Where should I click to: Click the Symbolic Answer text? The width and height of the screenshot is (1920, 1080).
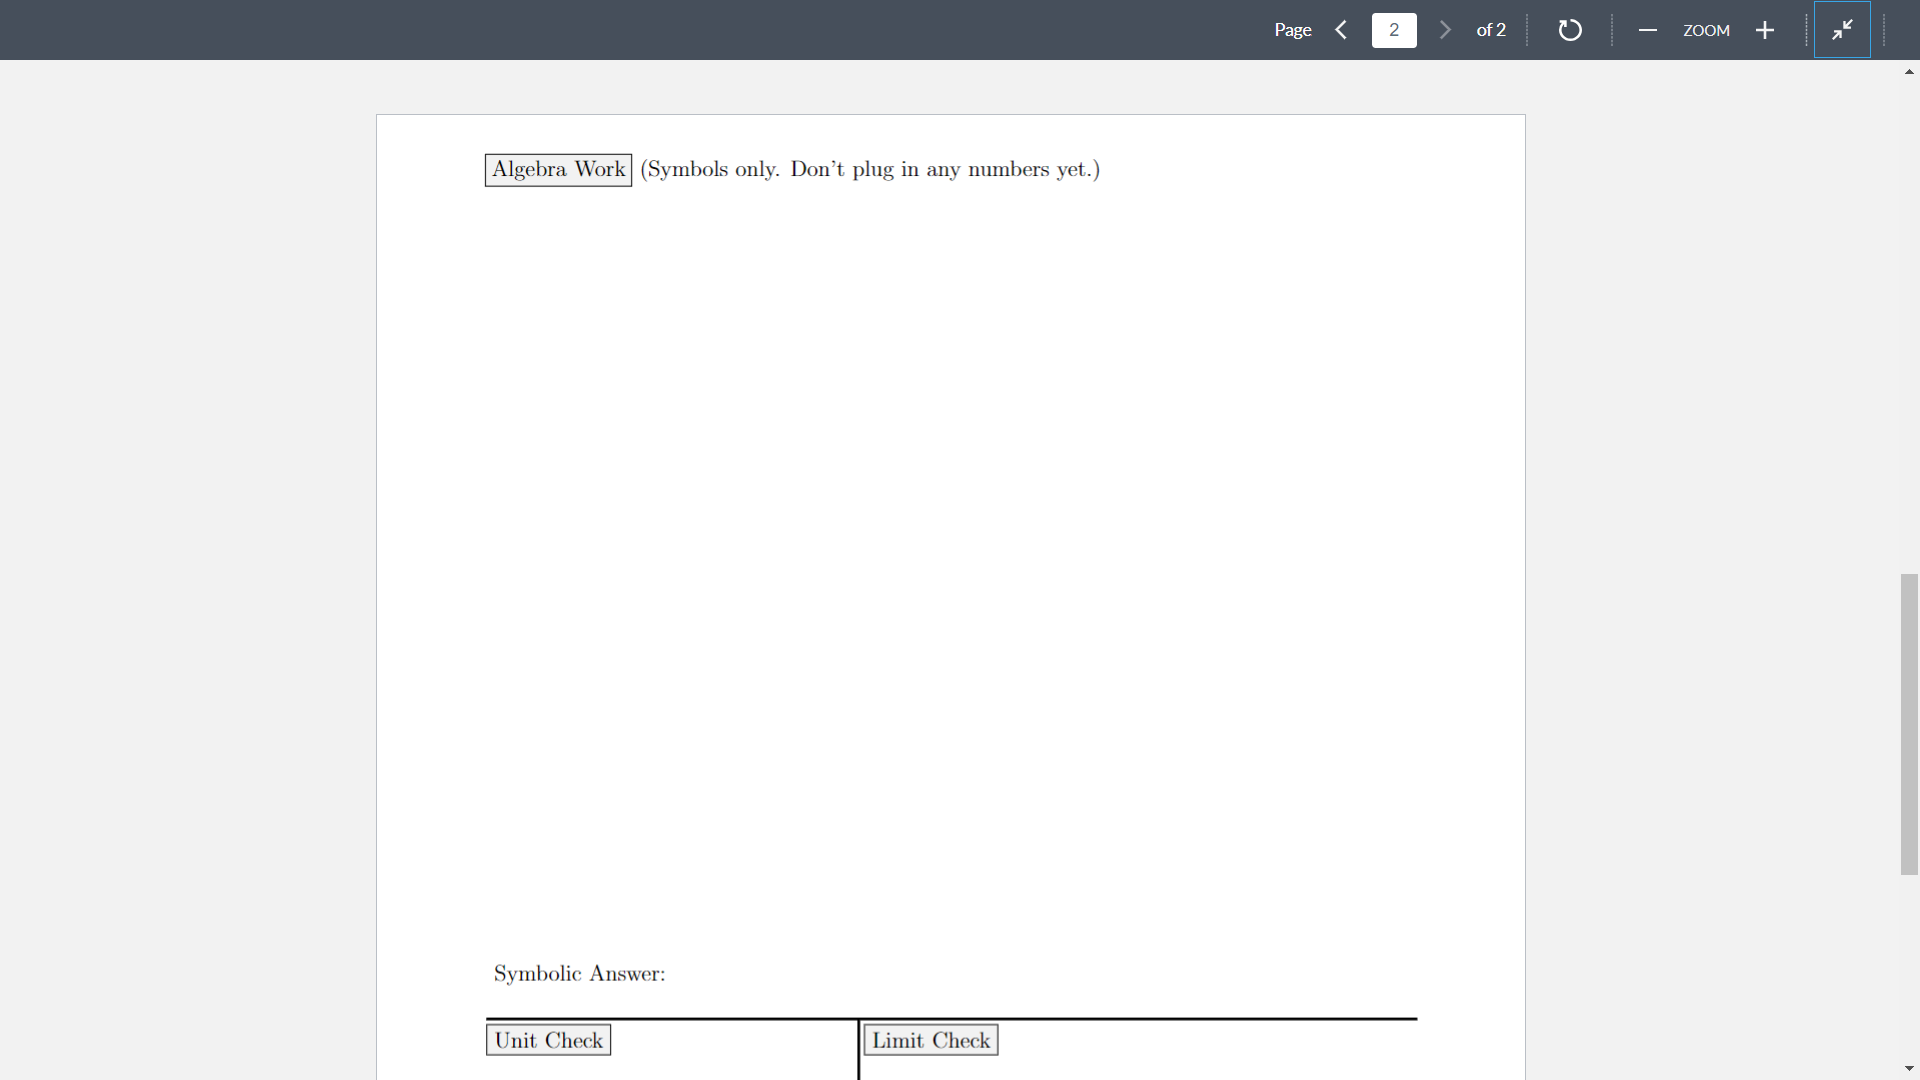579,974
